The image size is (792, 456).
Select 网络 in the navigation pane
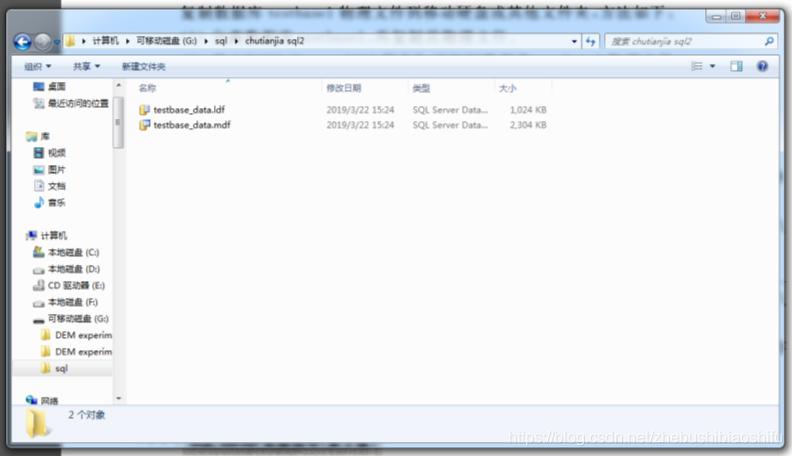coord(50,401)
